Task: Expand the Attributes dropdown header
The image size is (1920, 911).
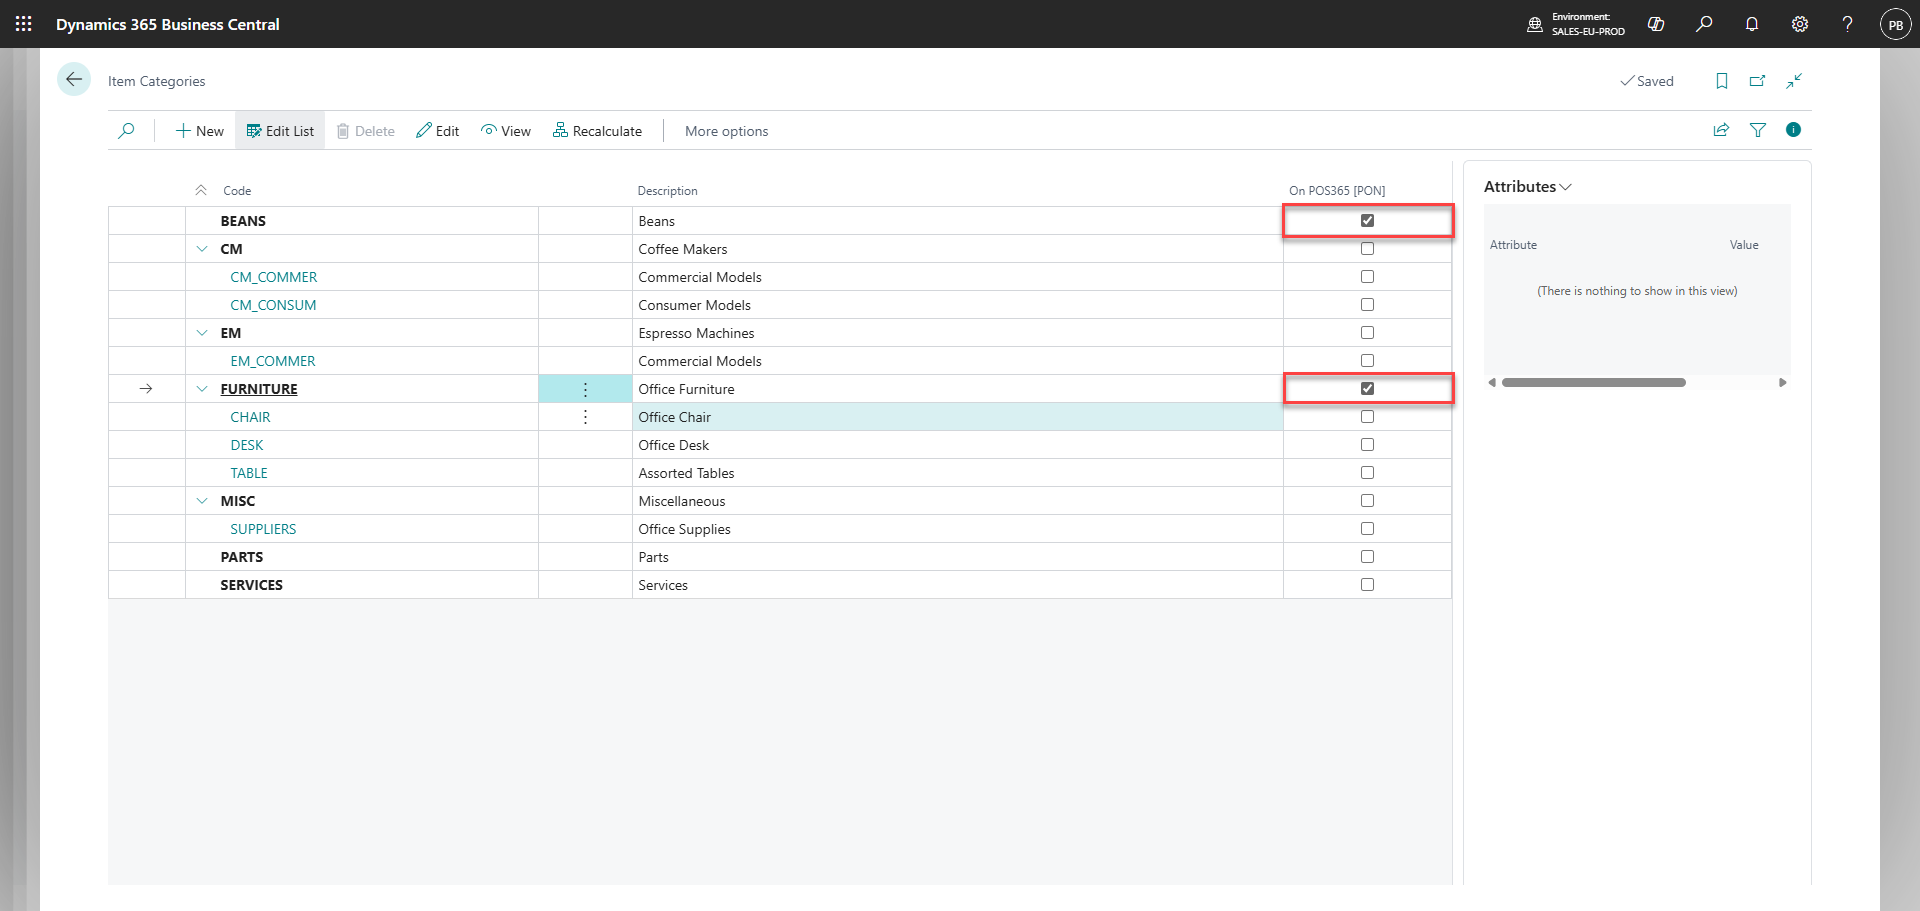Action: [1527, 187]
